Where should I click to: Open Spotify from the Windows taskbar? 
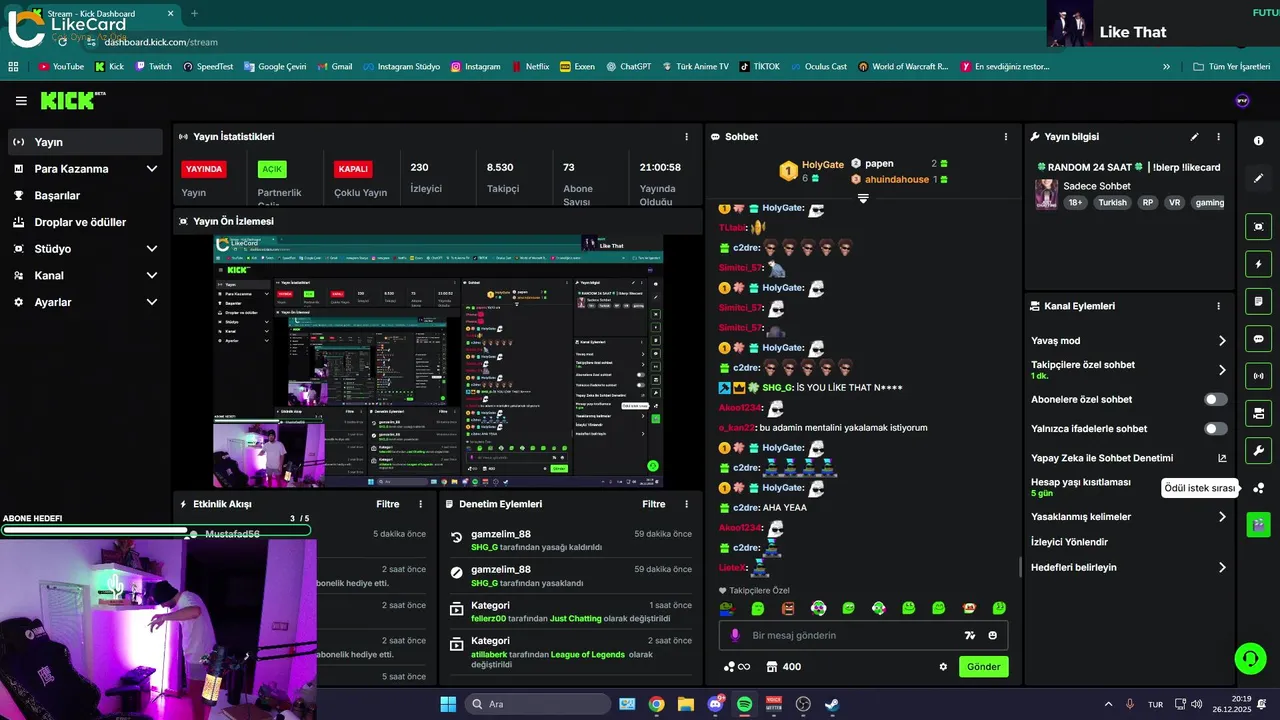[x=744, y=704]
